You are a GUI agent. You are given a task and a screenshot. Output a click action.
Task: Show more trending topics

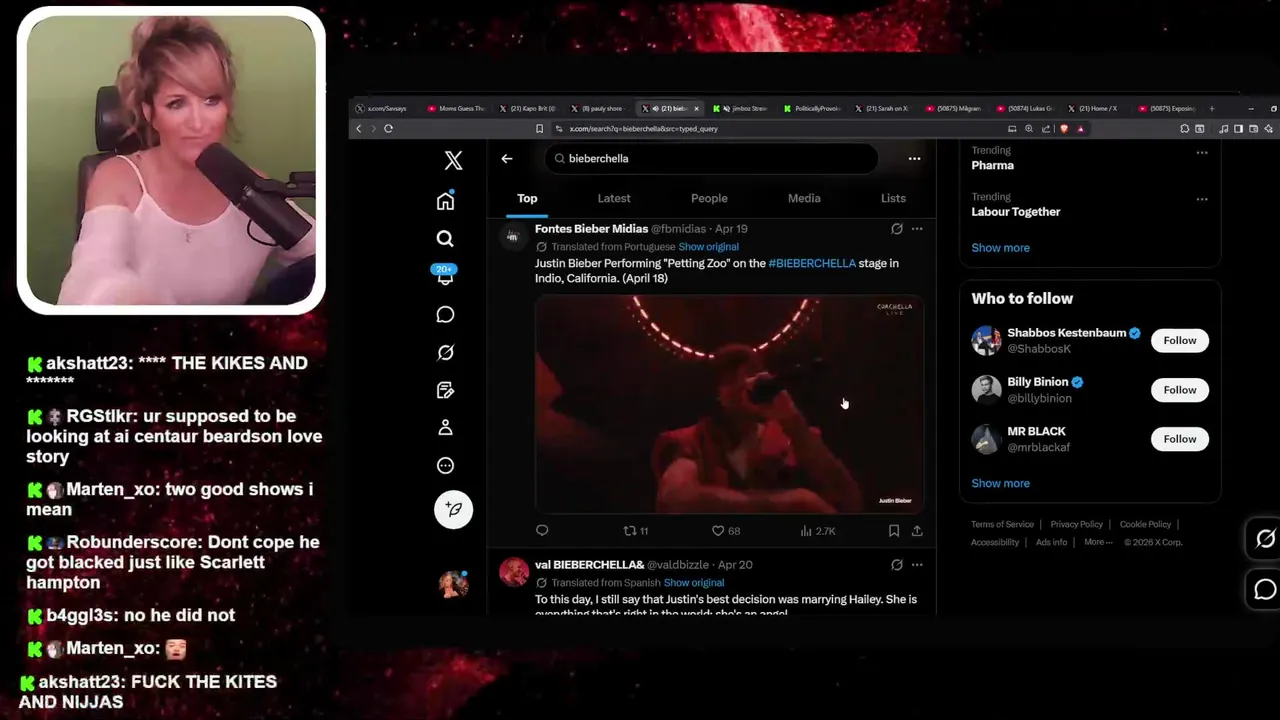click(x=1000, y=248)
